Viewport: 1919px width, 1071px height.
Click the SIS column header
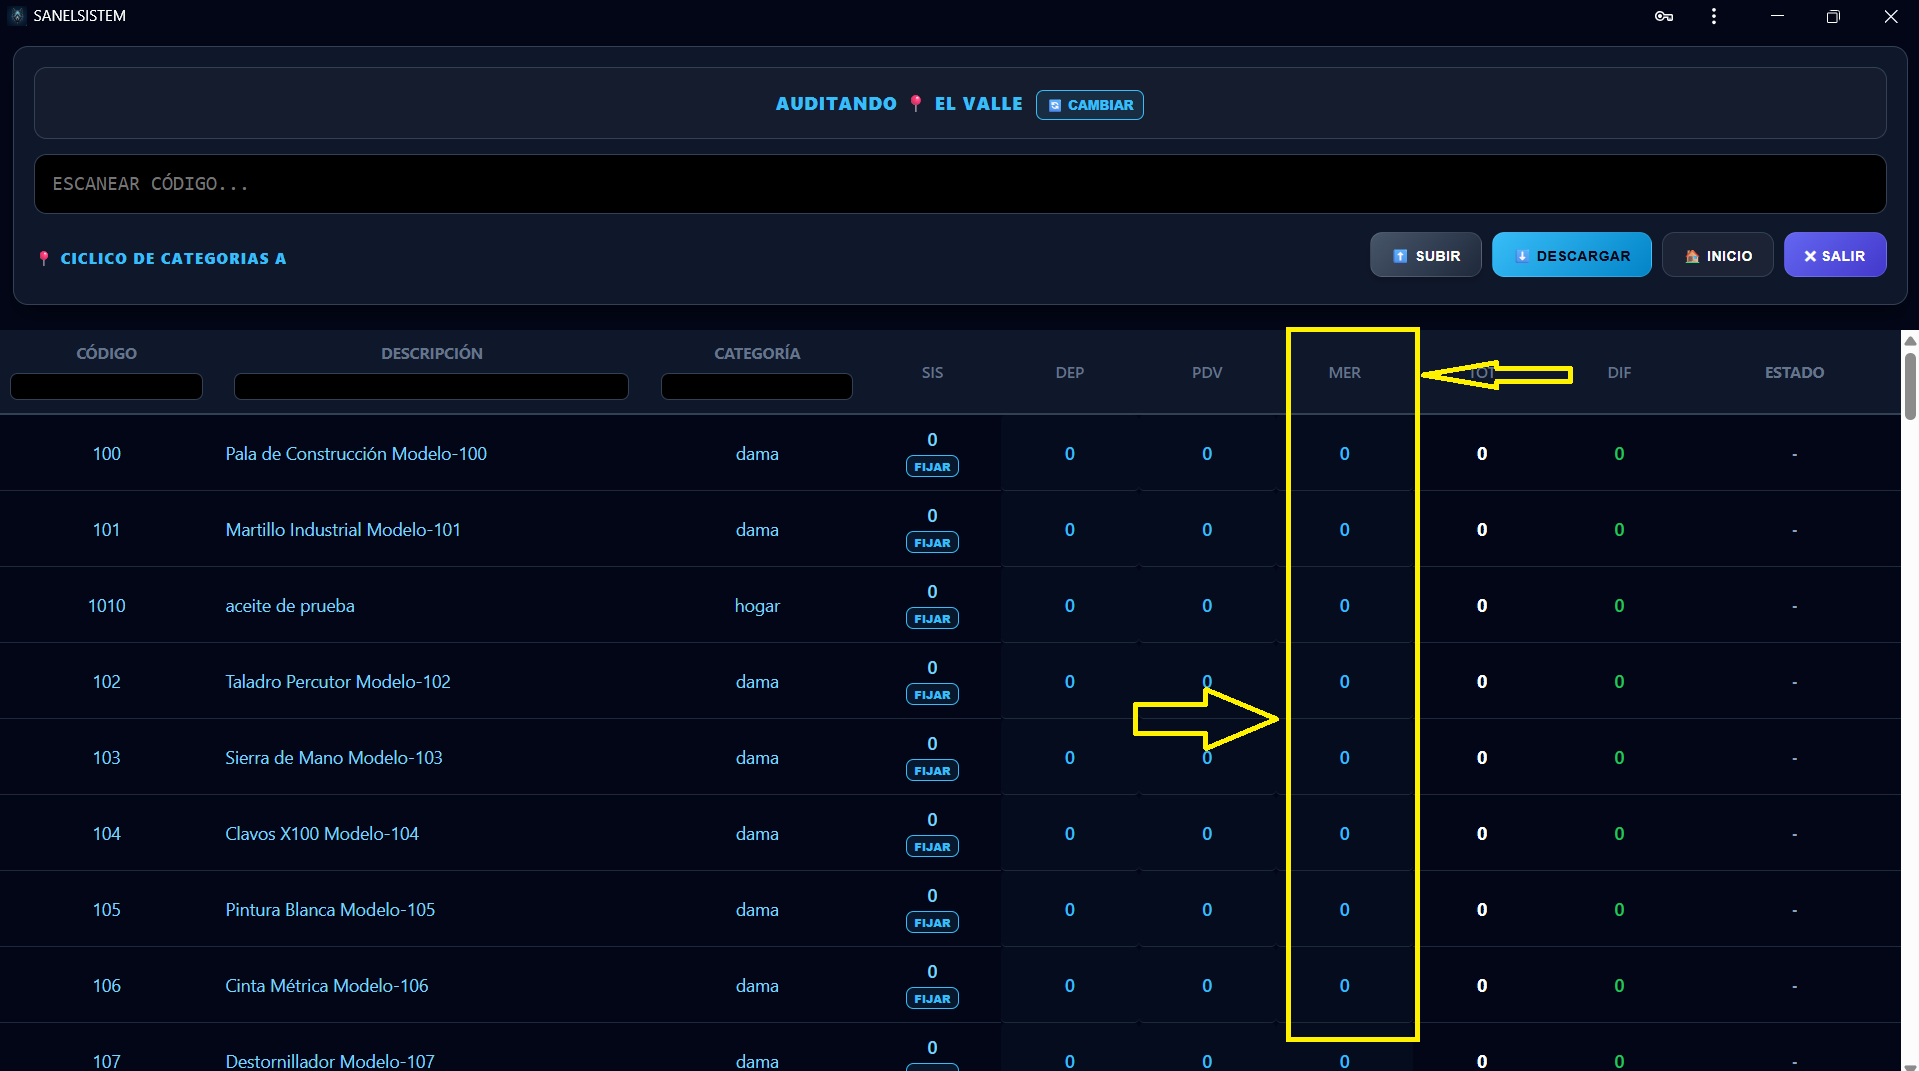click(932, 373)
